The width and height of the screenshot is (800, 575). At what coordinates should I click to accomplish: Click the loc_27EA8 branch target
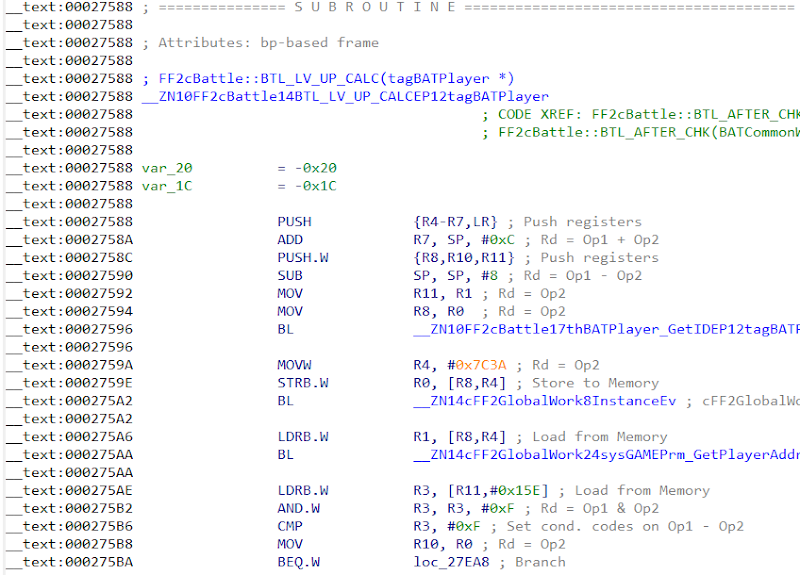pyautogui.click(x=455, y=562)
